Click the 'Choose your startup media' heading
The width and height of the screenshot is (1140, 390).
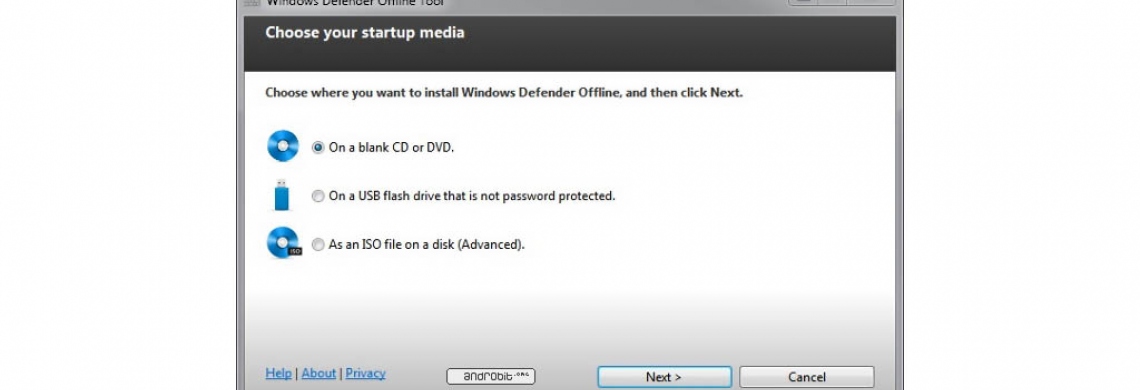click(x=364, y=33)
